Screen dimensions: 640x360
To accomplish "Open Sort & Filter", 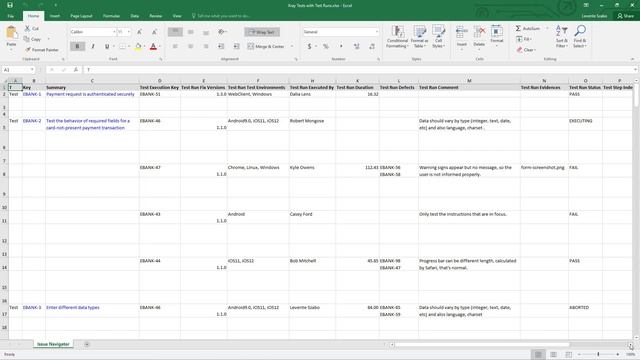I will tap(562, 37).
